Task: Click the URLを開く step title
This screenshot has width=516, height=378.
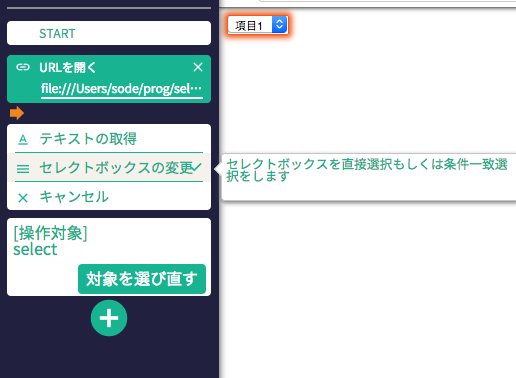Action: pos(68,68)
